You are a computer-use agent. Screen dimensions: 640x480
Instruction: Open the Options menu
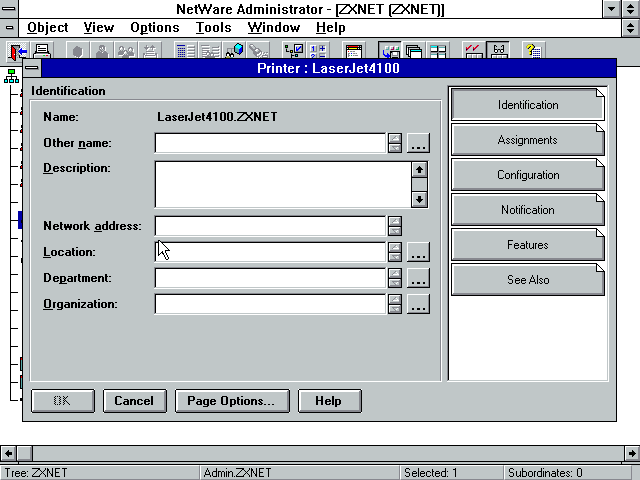coord(155,28)
